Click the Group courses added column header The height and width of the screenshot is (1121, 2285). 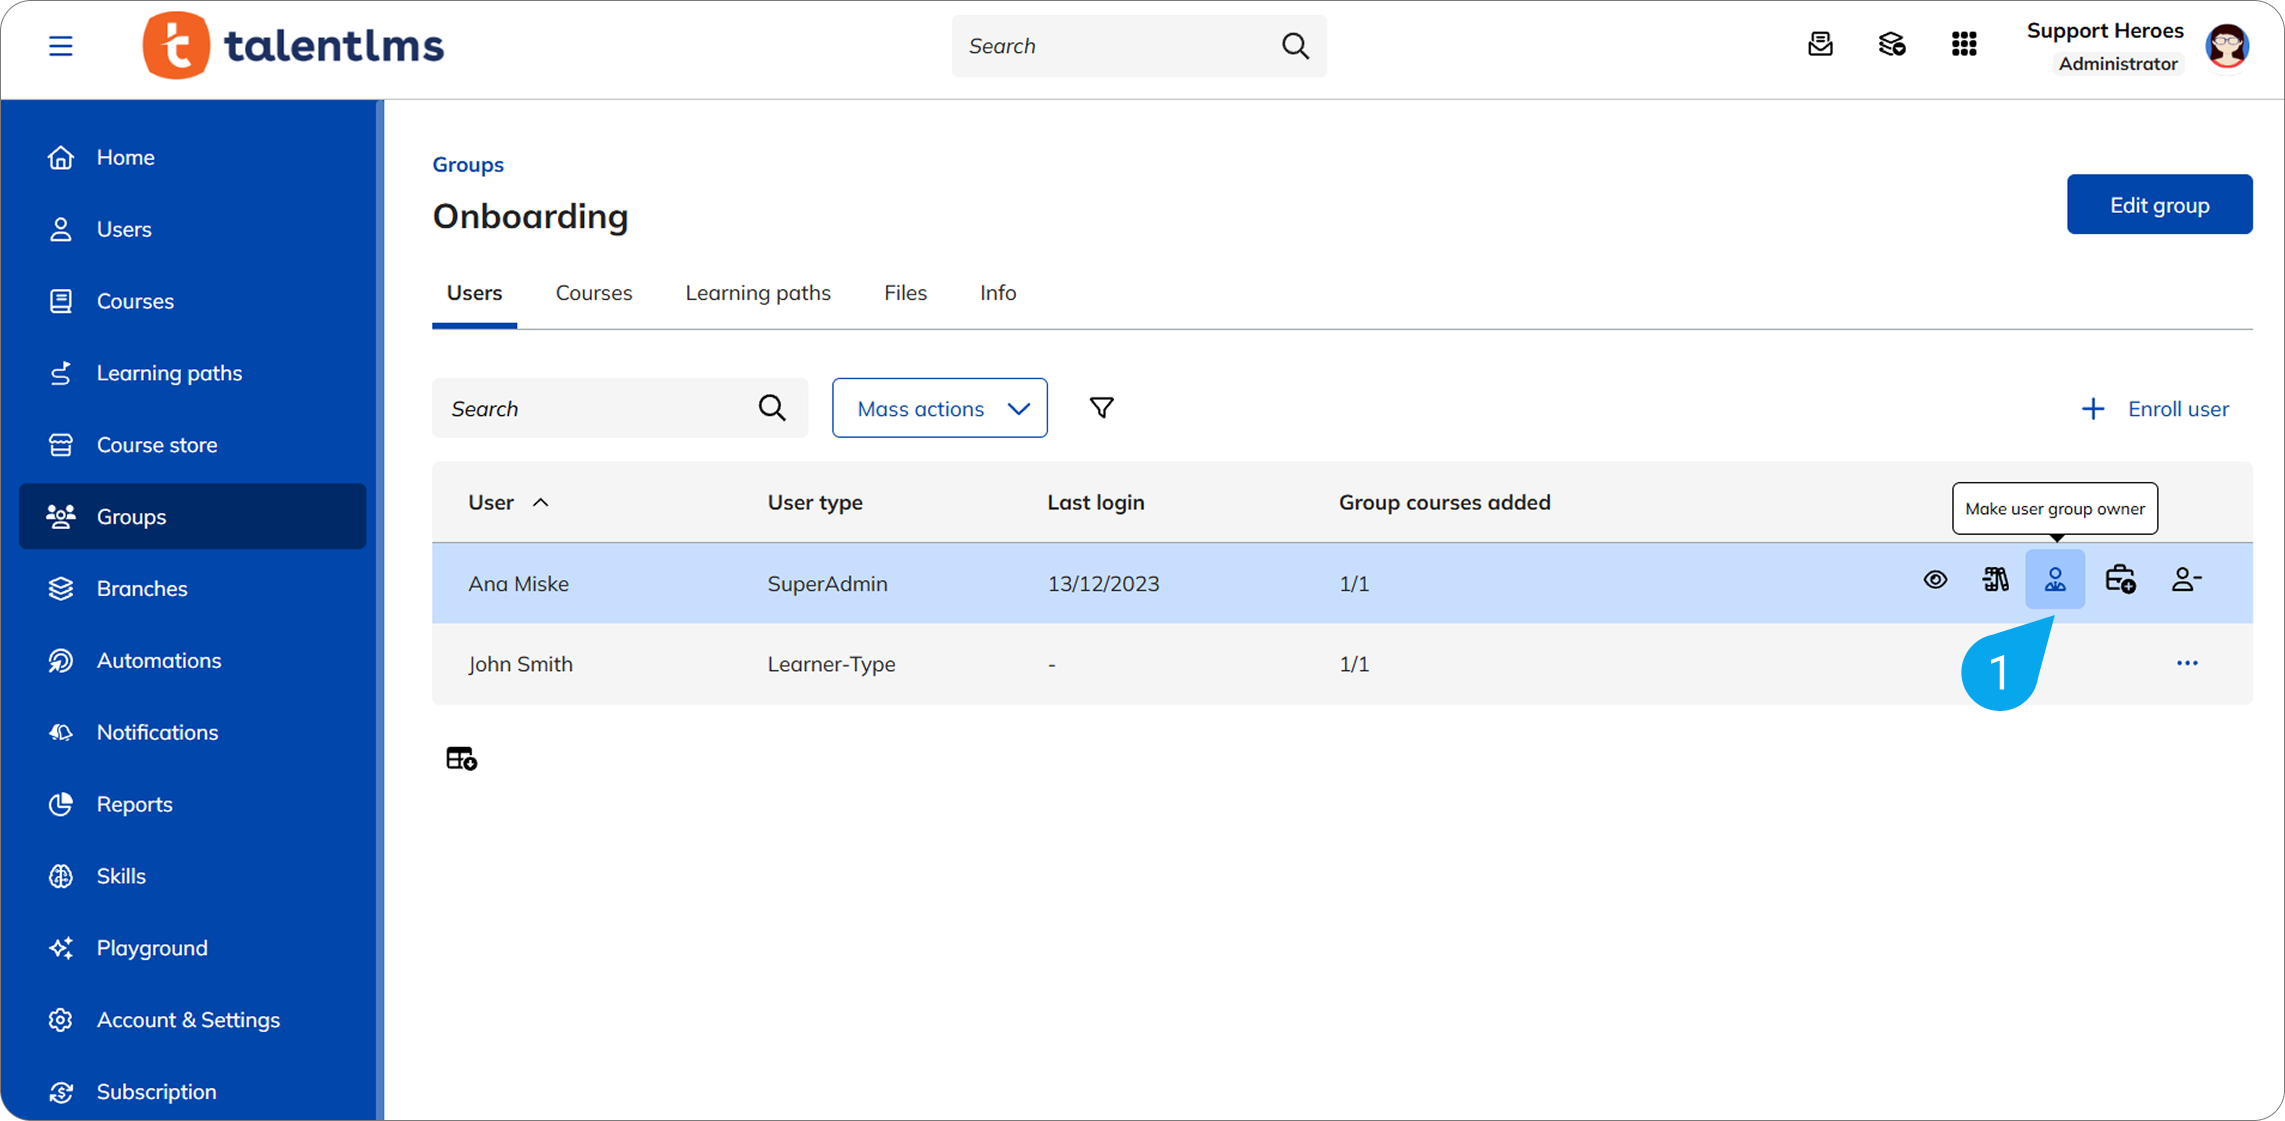(1445, 502)
